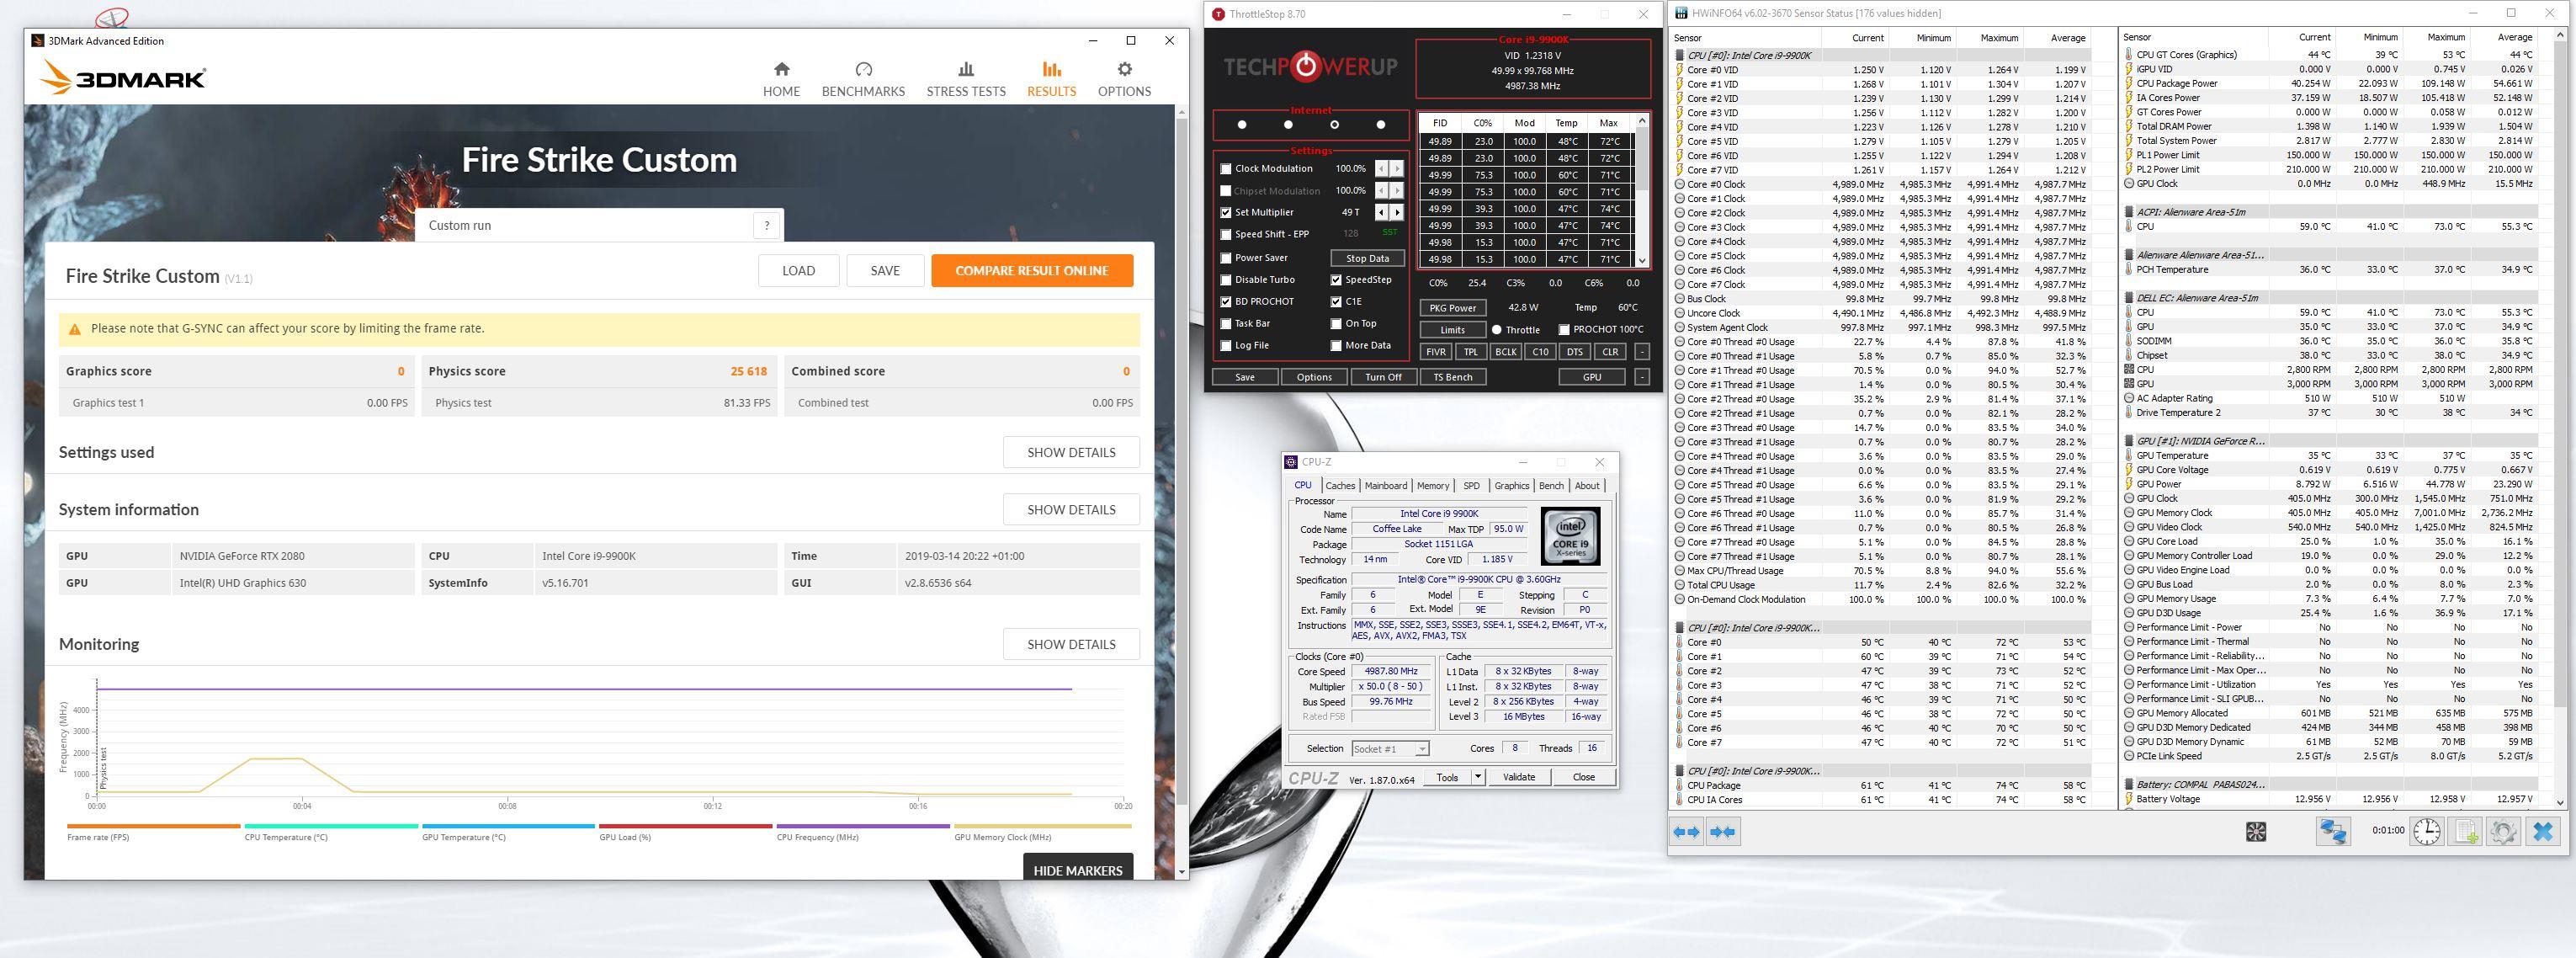Click the warning icon in G-SYNC notice
Image resolution: width=2576 pixels, height=958 pixels.
pyautogui.click(x=74, y=329)
